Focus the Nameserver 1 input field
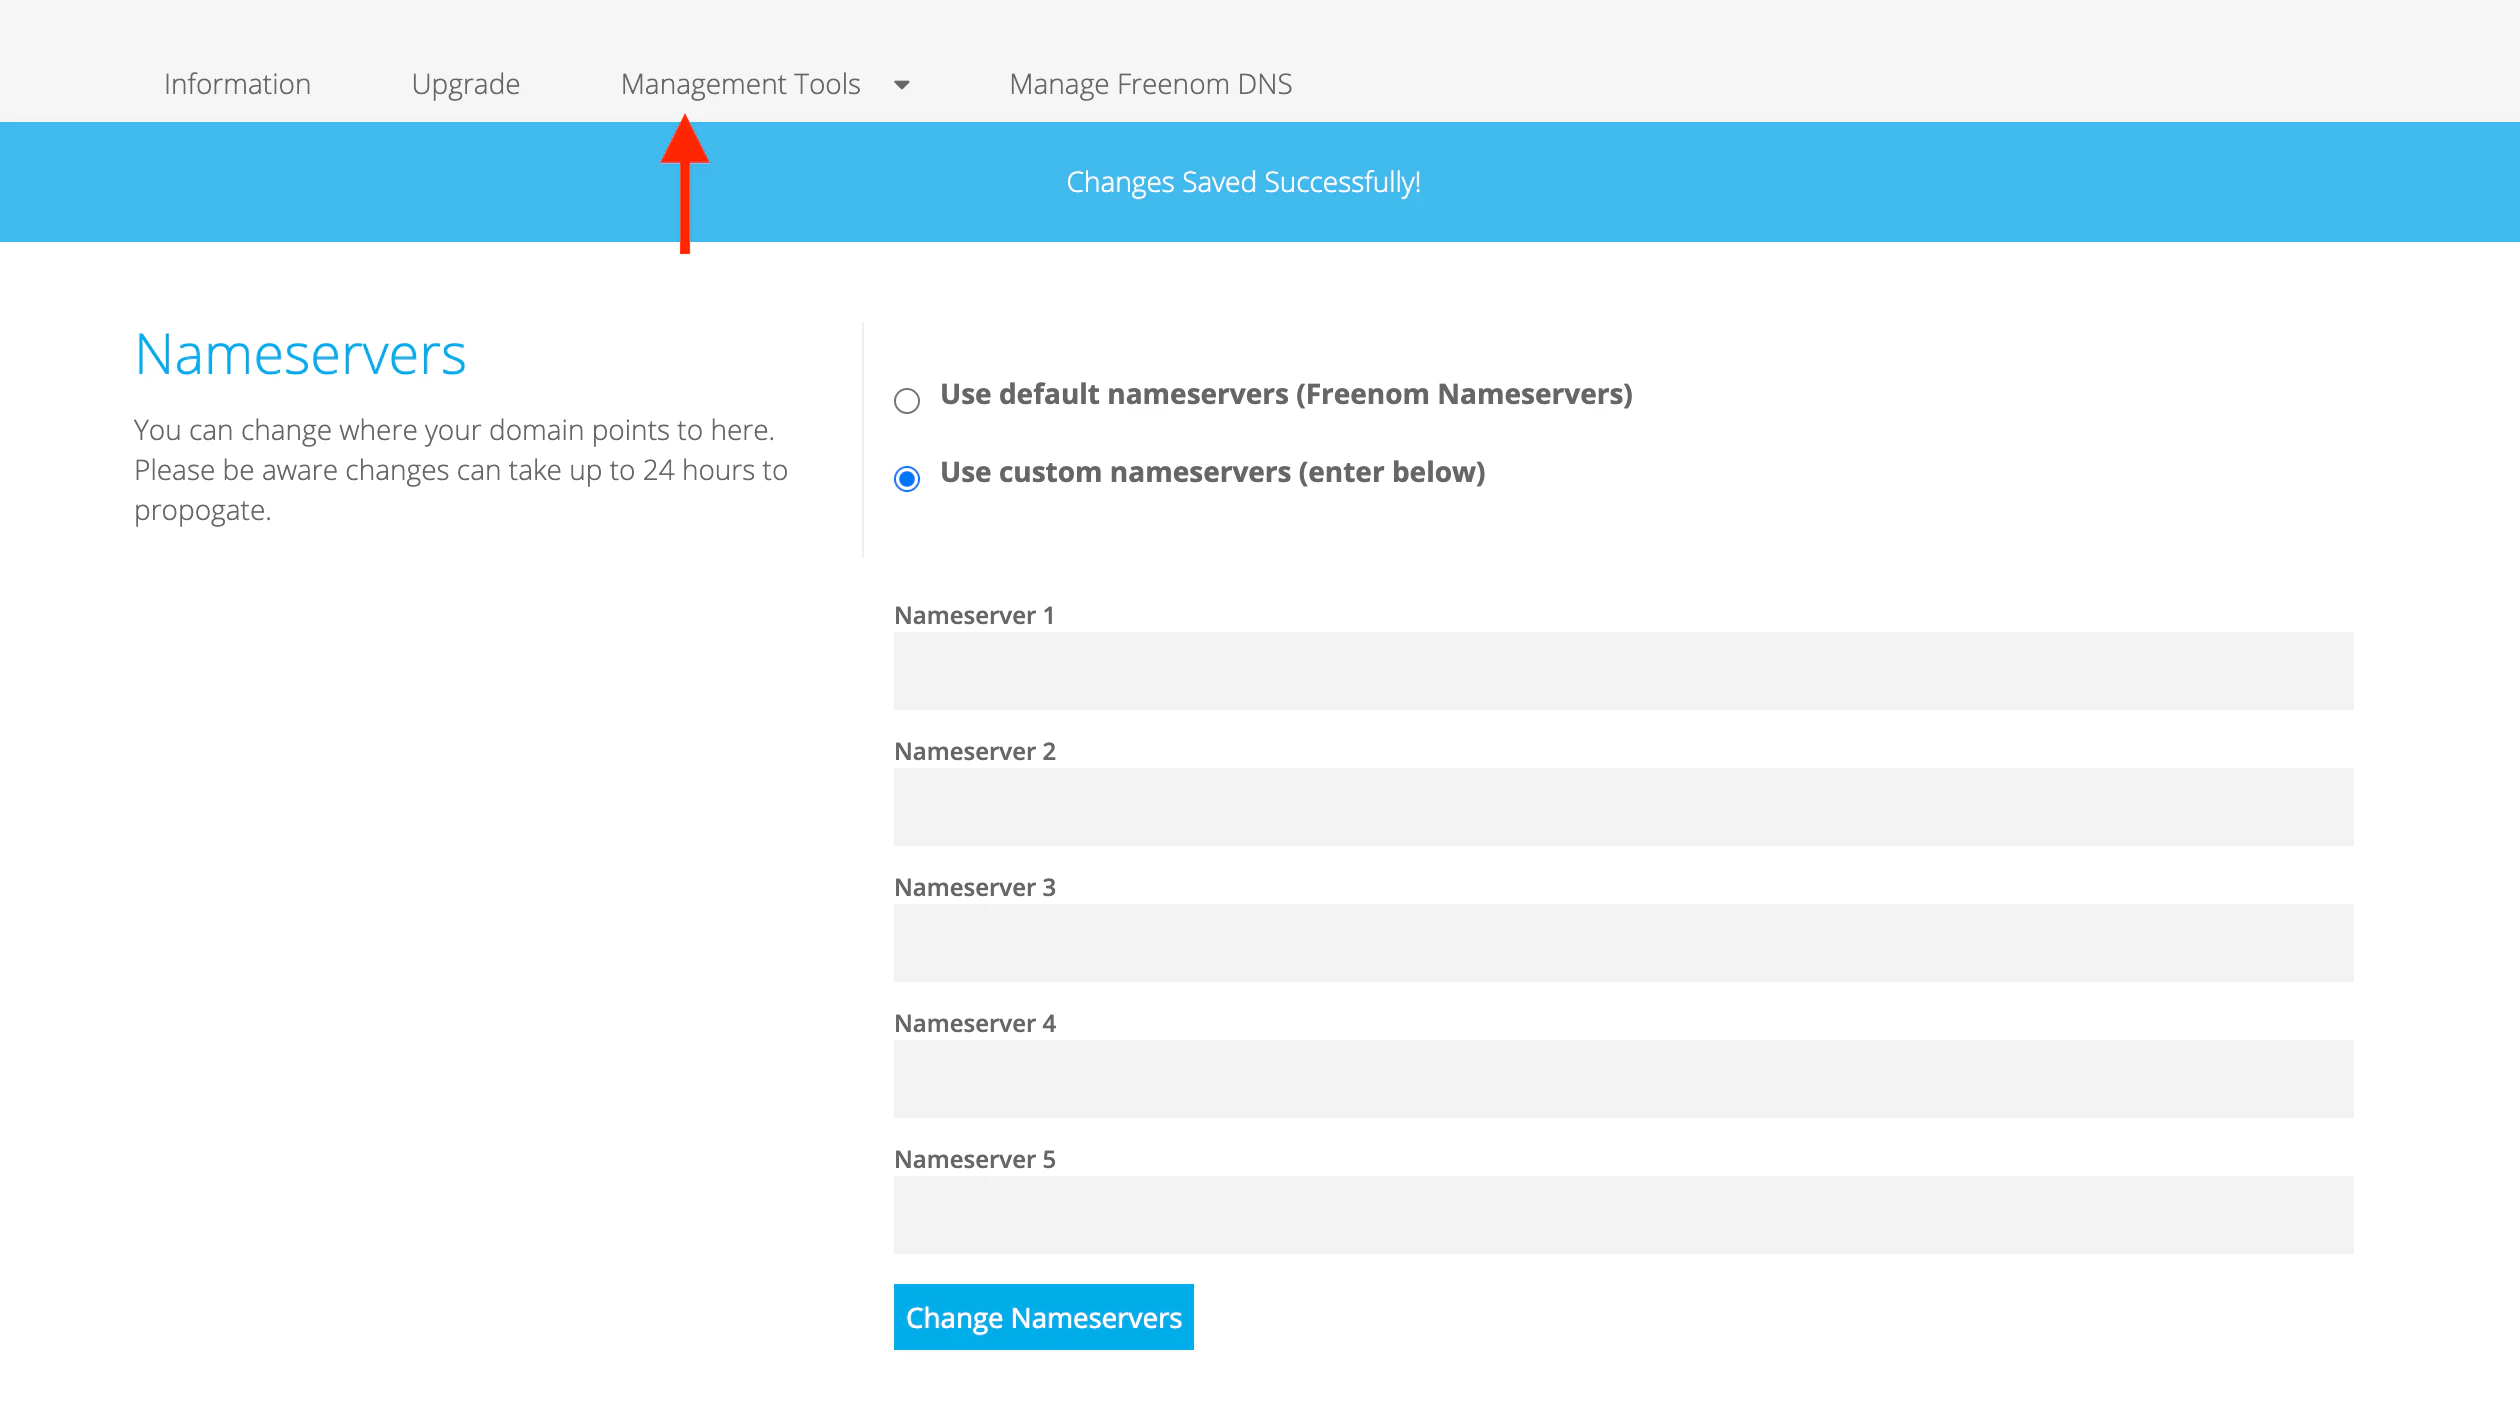The width and height of the screenshot is (2520, 1402). point(1623,671)
